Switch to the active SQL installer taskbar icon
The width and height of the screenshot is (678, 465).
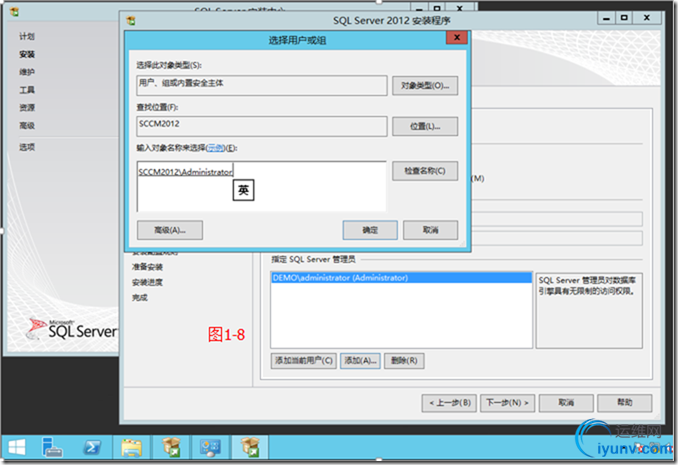[x=250, y=447]
